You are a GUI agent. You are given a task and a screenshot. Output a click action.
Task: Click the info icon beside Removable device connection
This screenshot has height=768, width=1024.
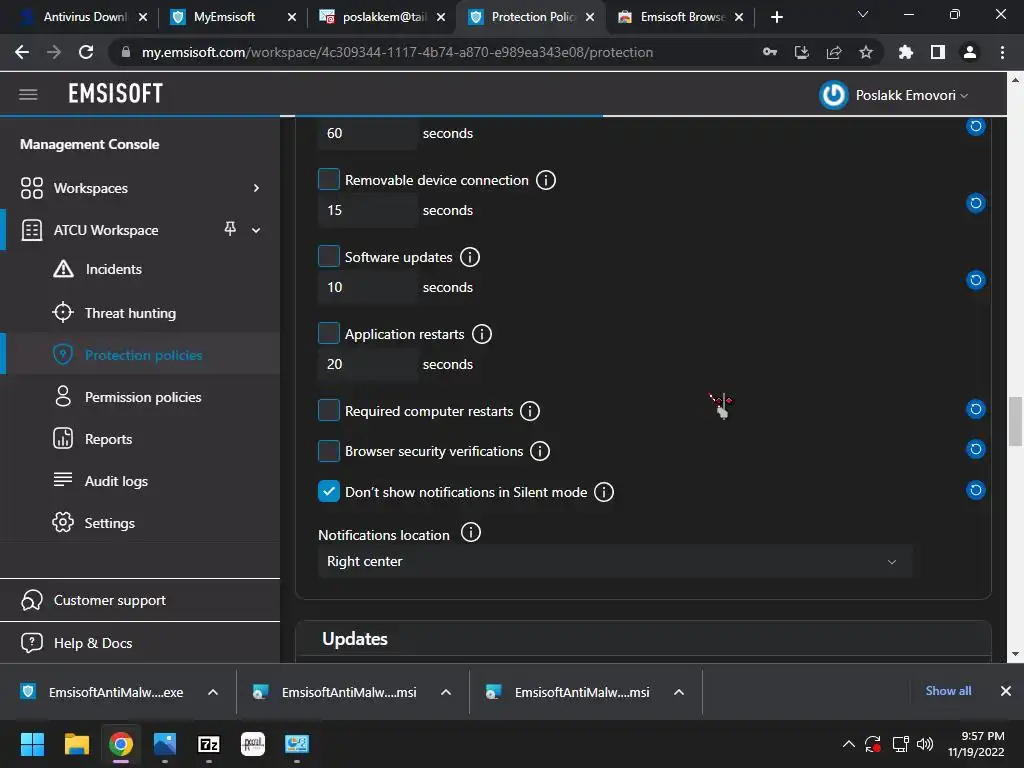(546, 180)
